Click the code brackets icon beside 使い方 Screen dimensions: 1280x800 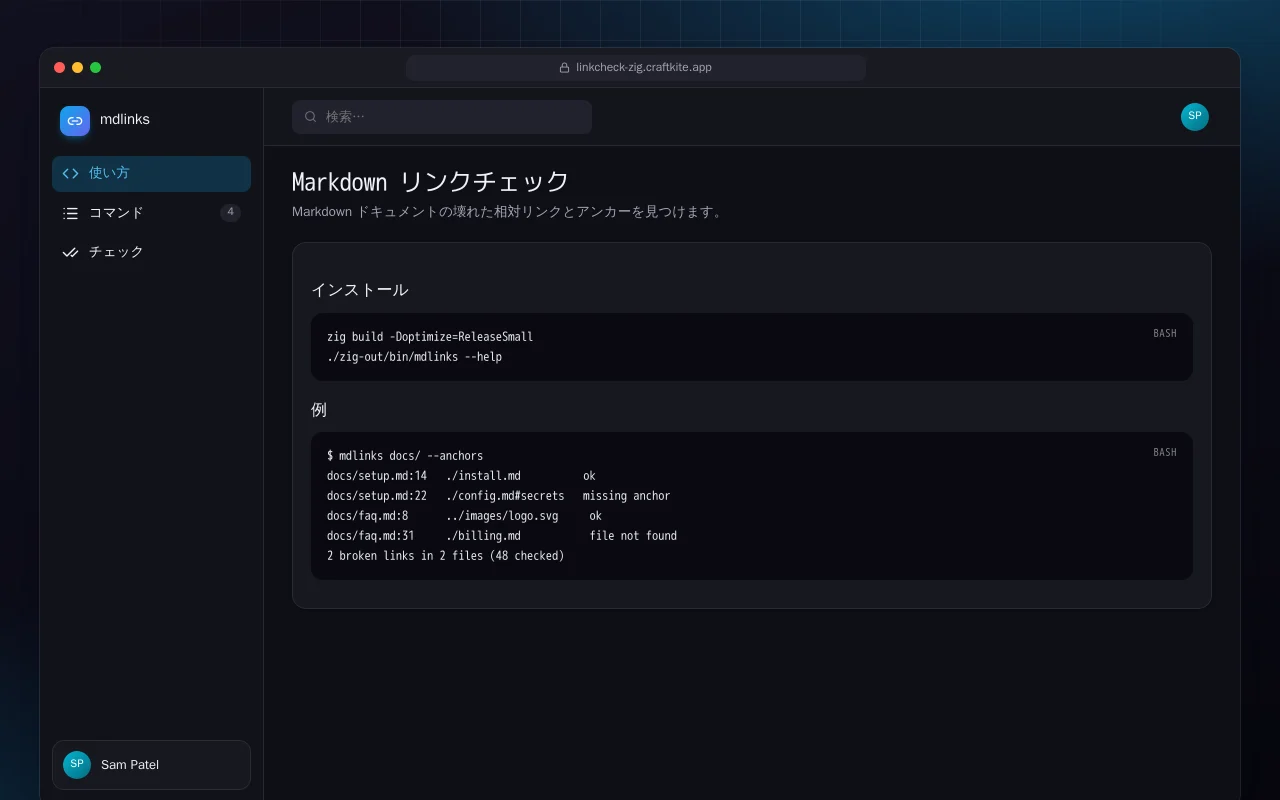click(x=70, y=173)
